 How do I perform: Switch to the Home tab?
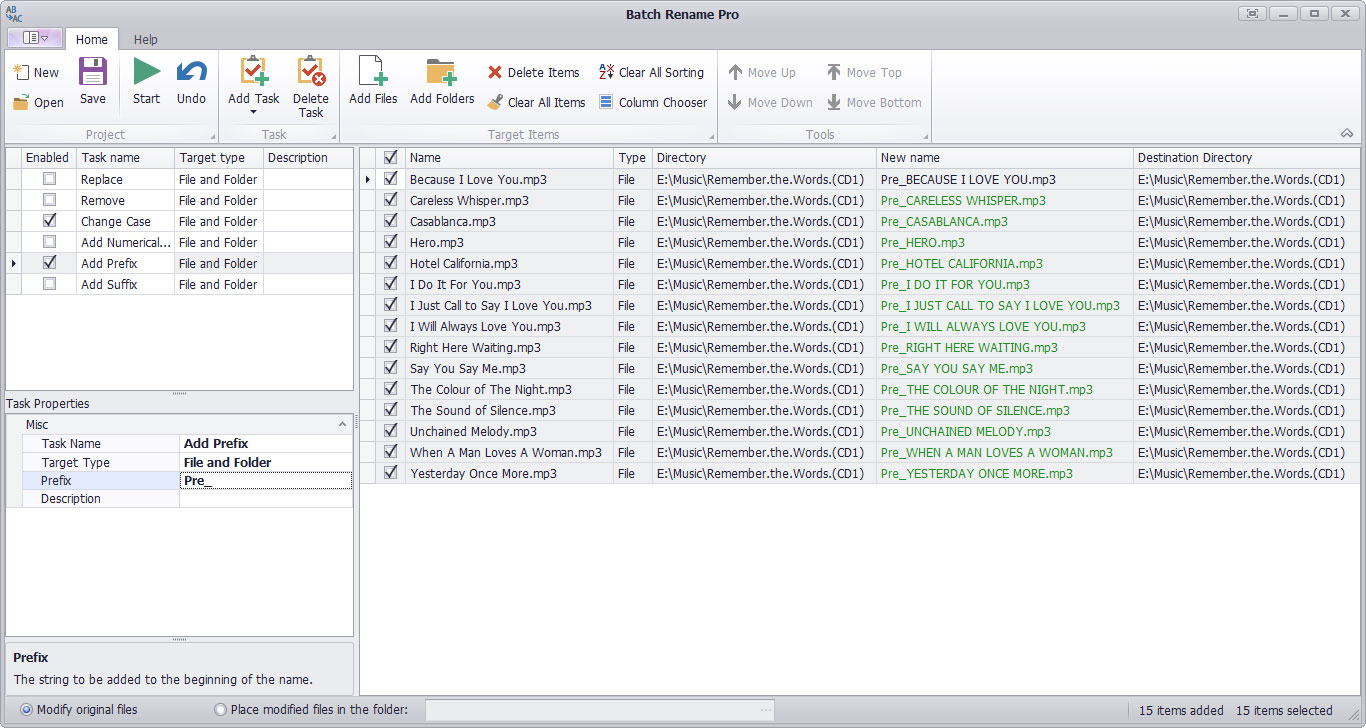[92, 39]
